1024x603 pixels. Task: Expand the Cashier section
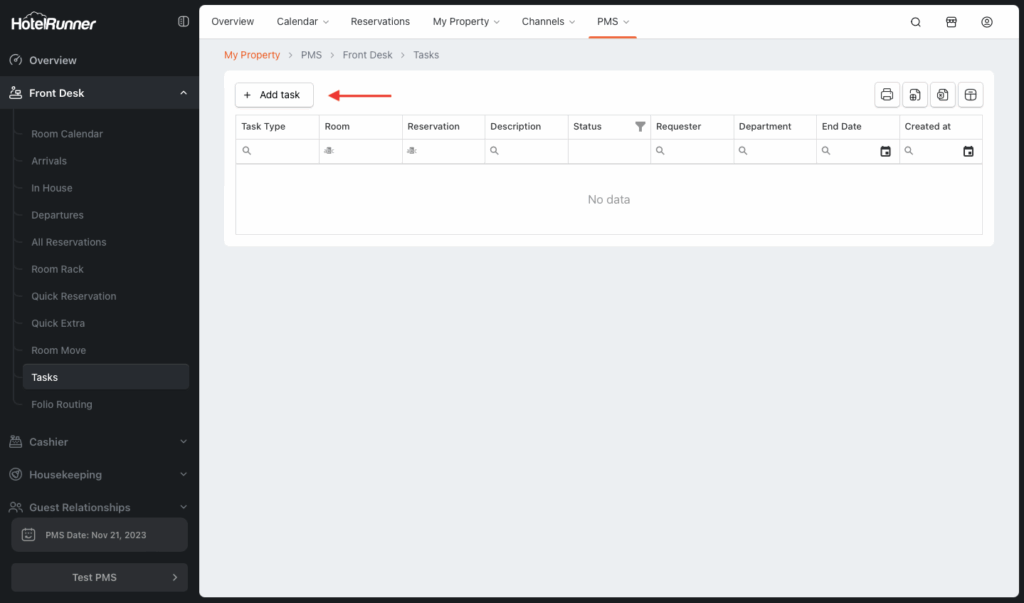tap(183, 442)
